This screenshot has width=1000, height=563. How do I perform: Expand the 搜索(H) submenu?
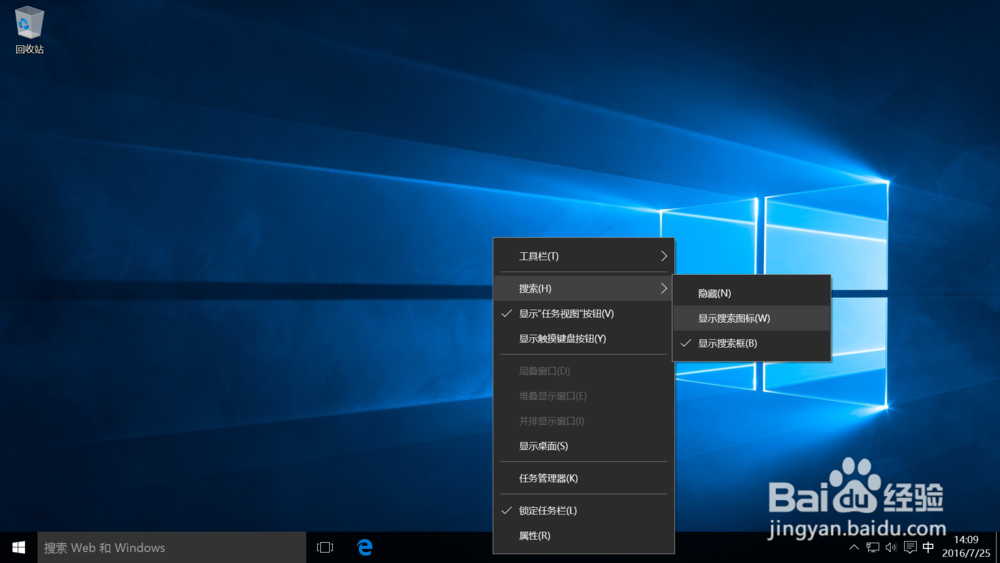click(584, 288)
